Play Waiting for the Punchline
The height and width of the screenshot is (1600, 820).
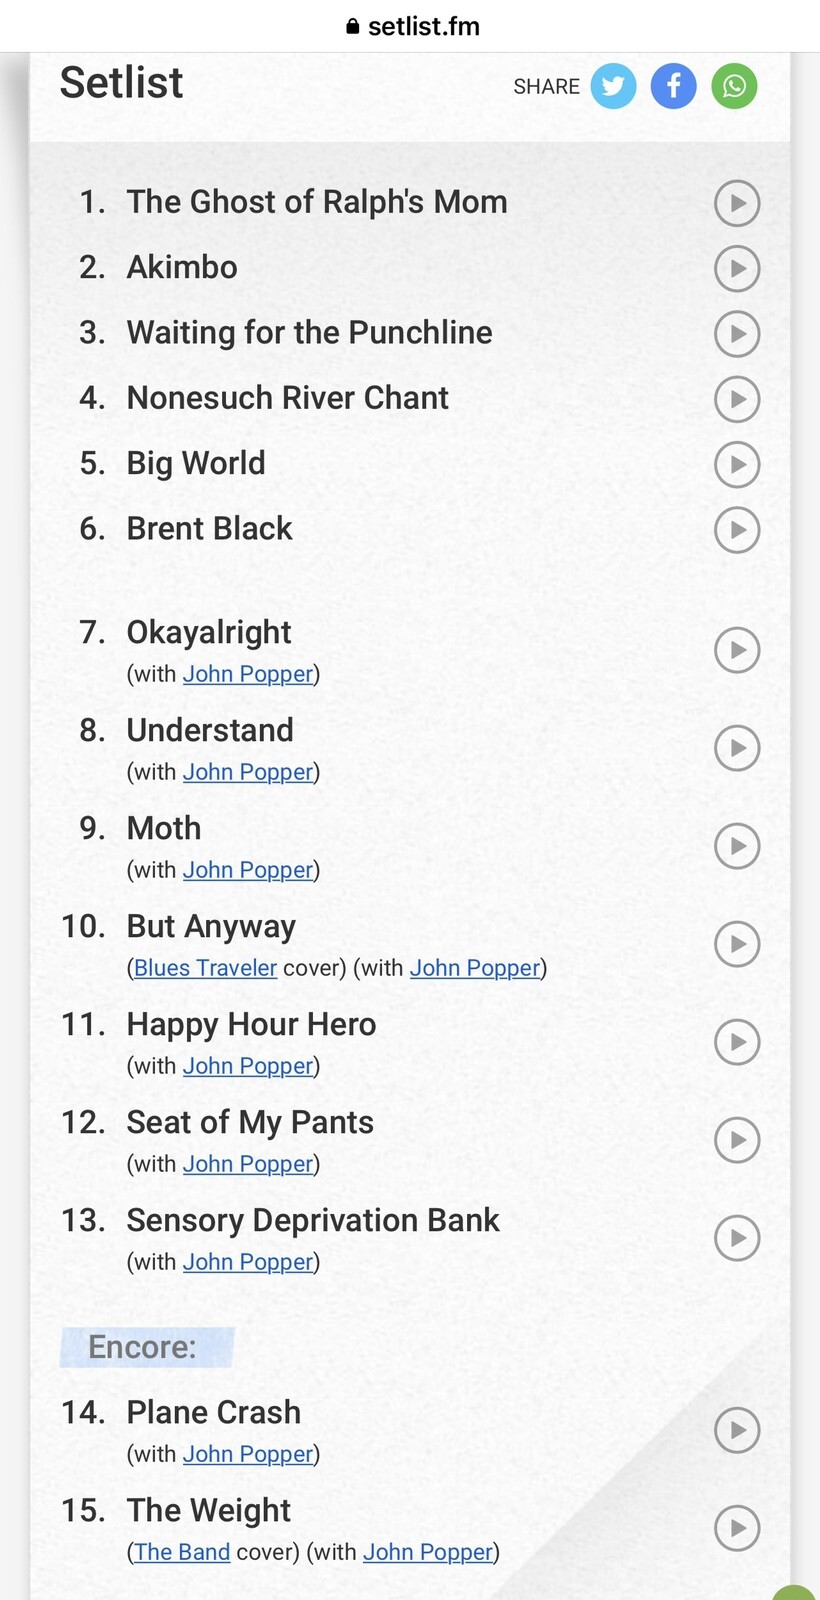[737, 334]
